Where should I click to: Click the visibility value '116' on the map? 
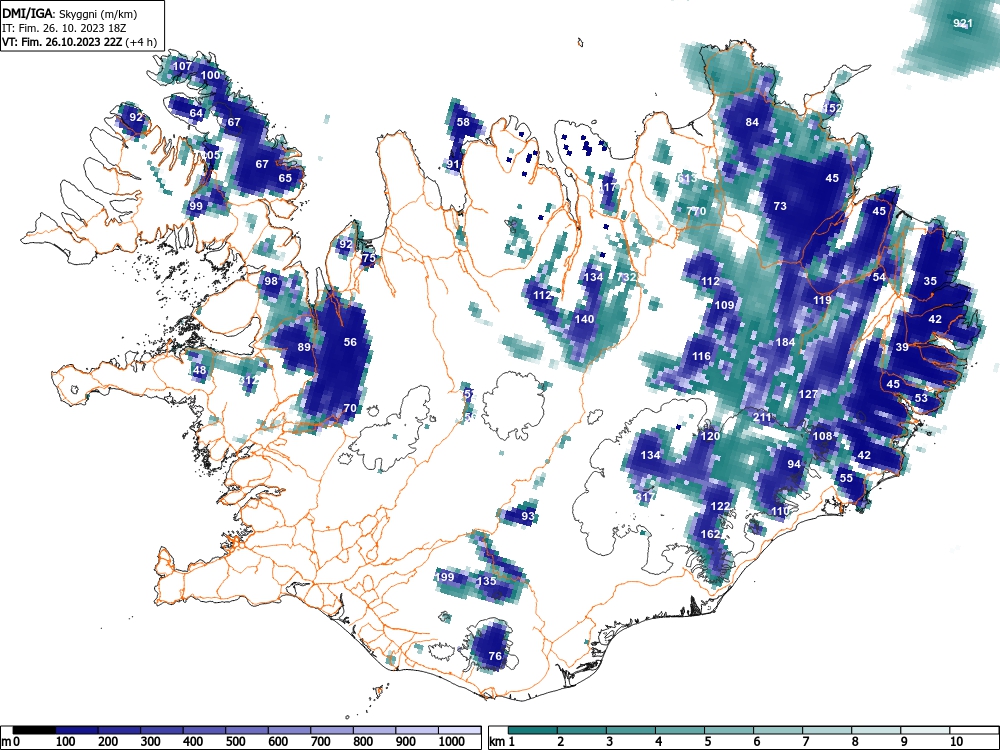click(702, 357)
